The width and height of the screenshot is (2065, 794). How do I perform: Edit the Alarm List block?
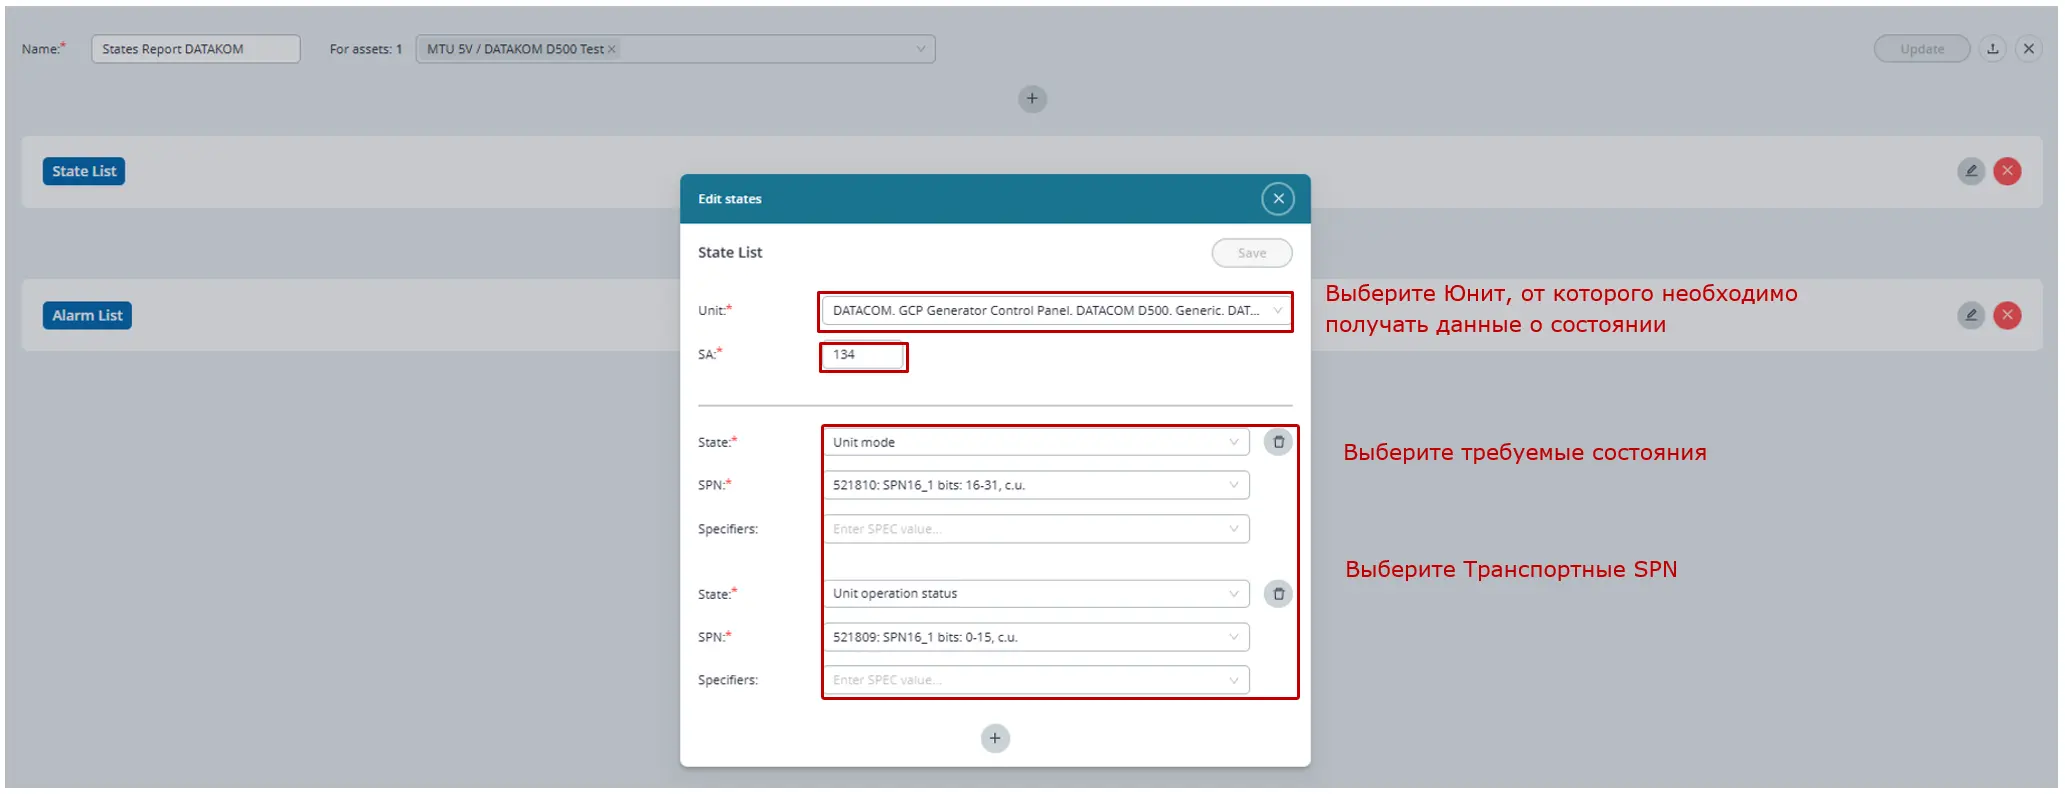(x=1970, y=316)
